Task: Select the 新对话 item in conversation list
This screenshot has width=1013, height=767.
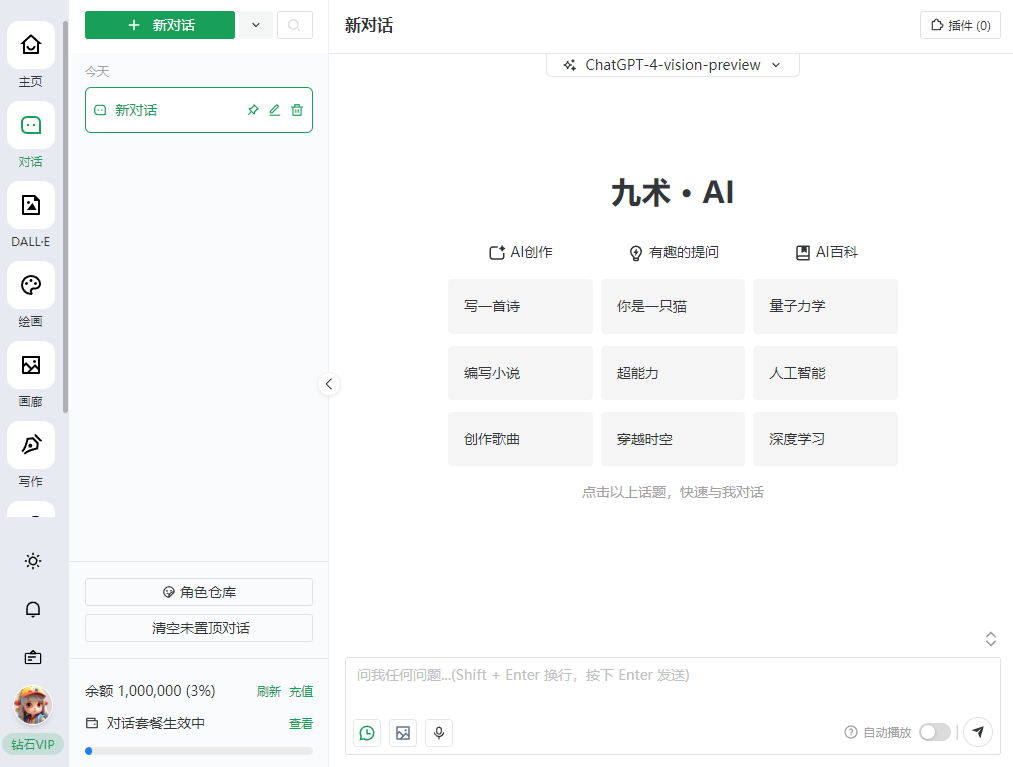Action: click(199, 110)
